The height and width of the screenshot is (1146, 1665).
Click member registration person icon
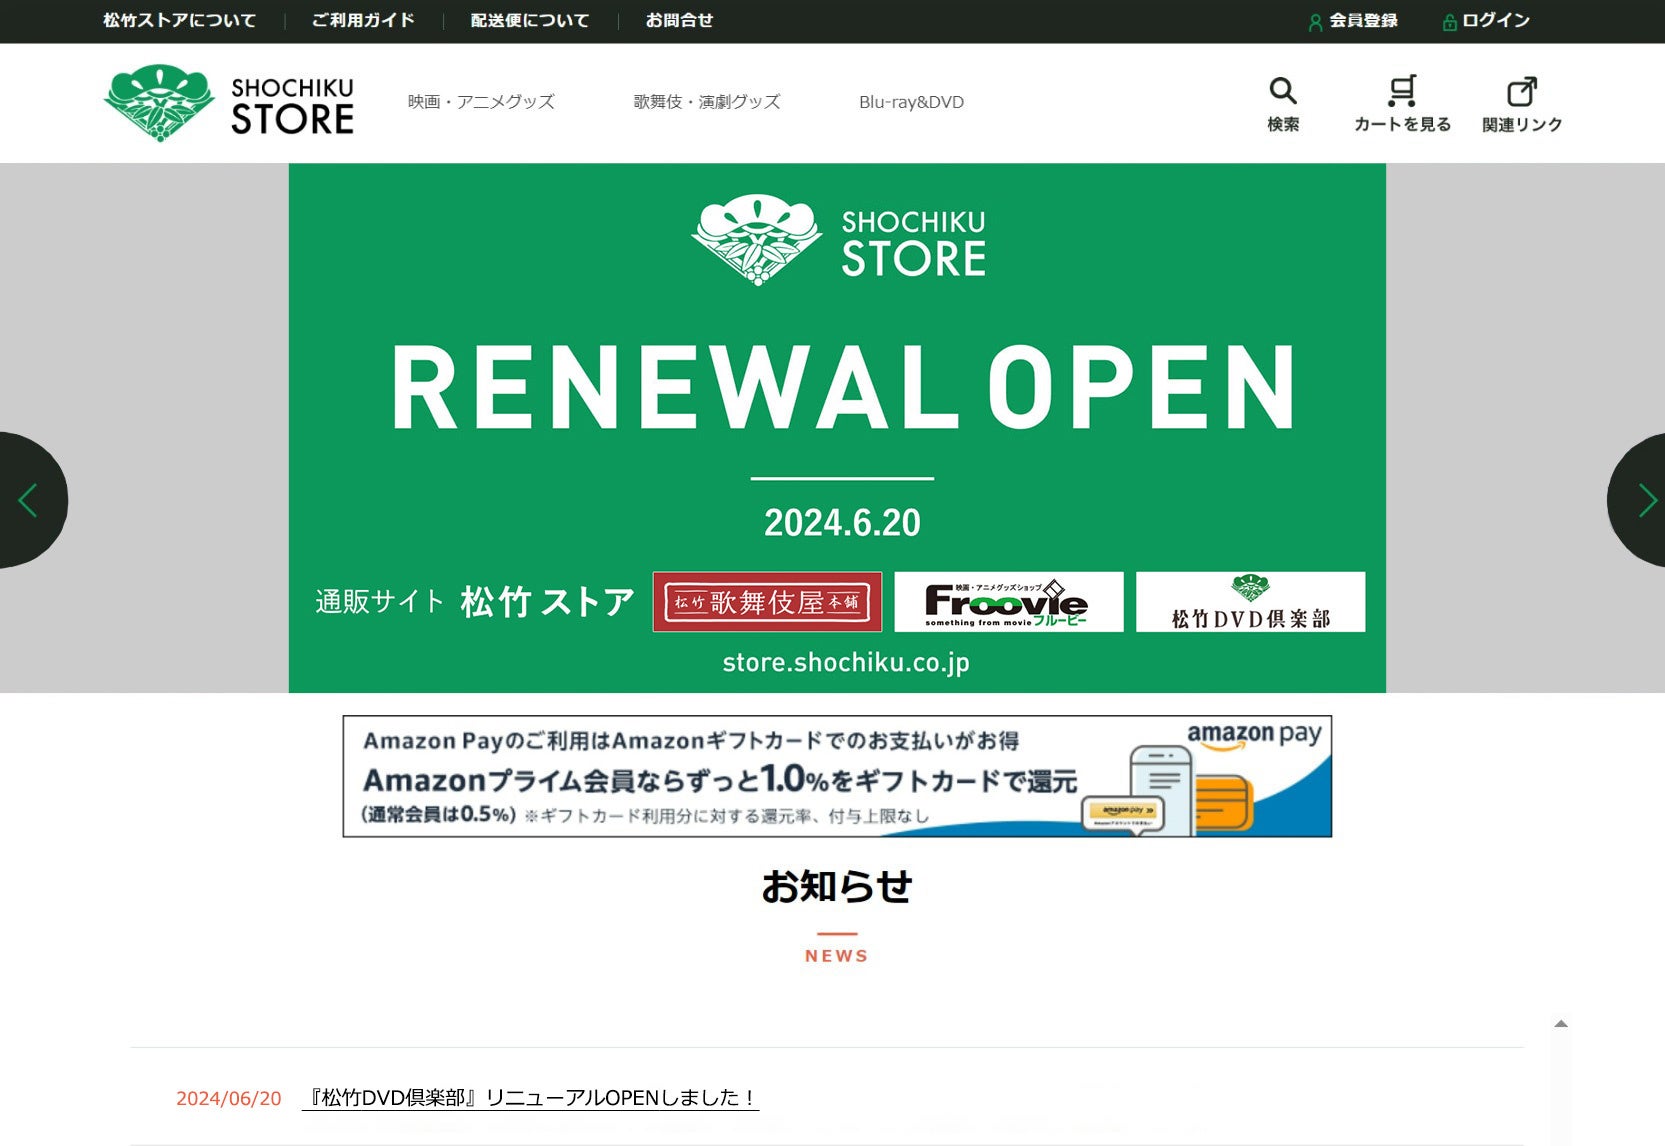point(1315,22)
